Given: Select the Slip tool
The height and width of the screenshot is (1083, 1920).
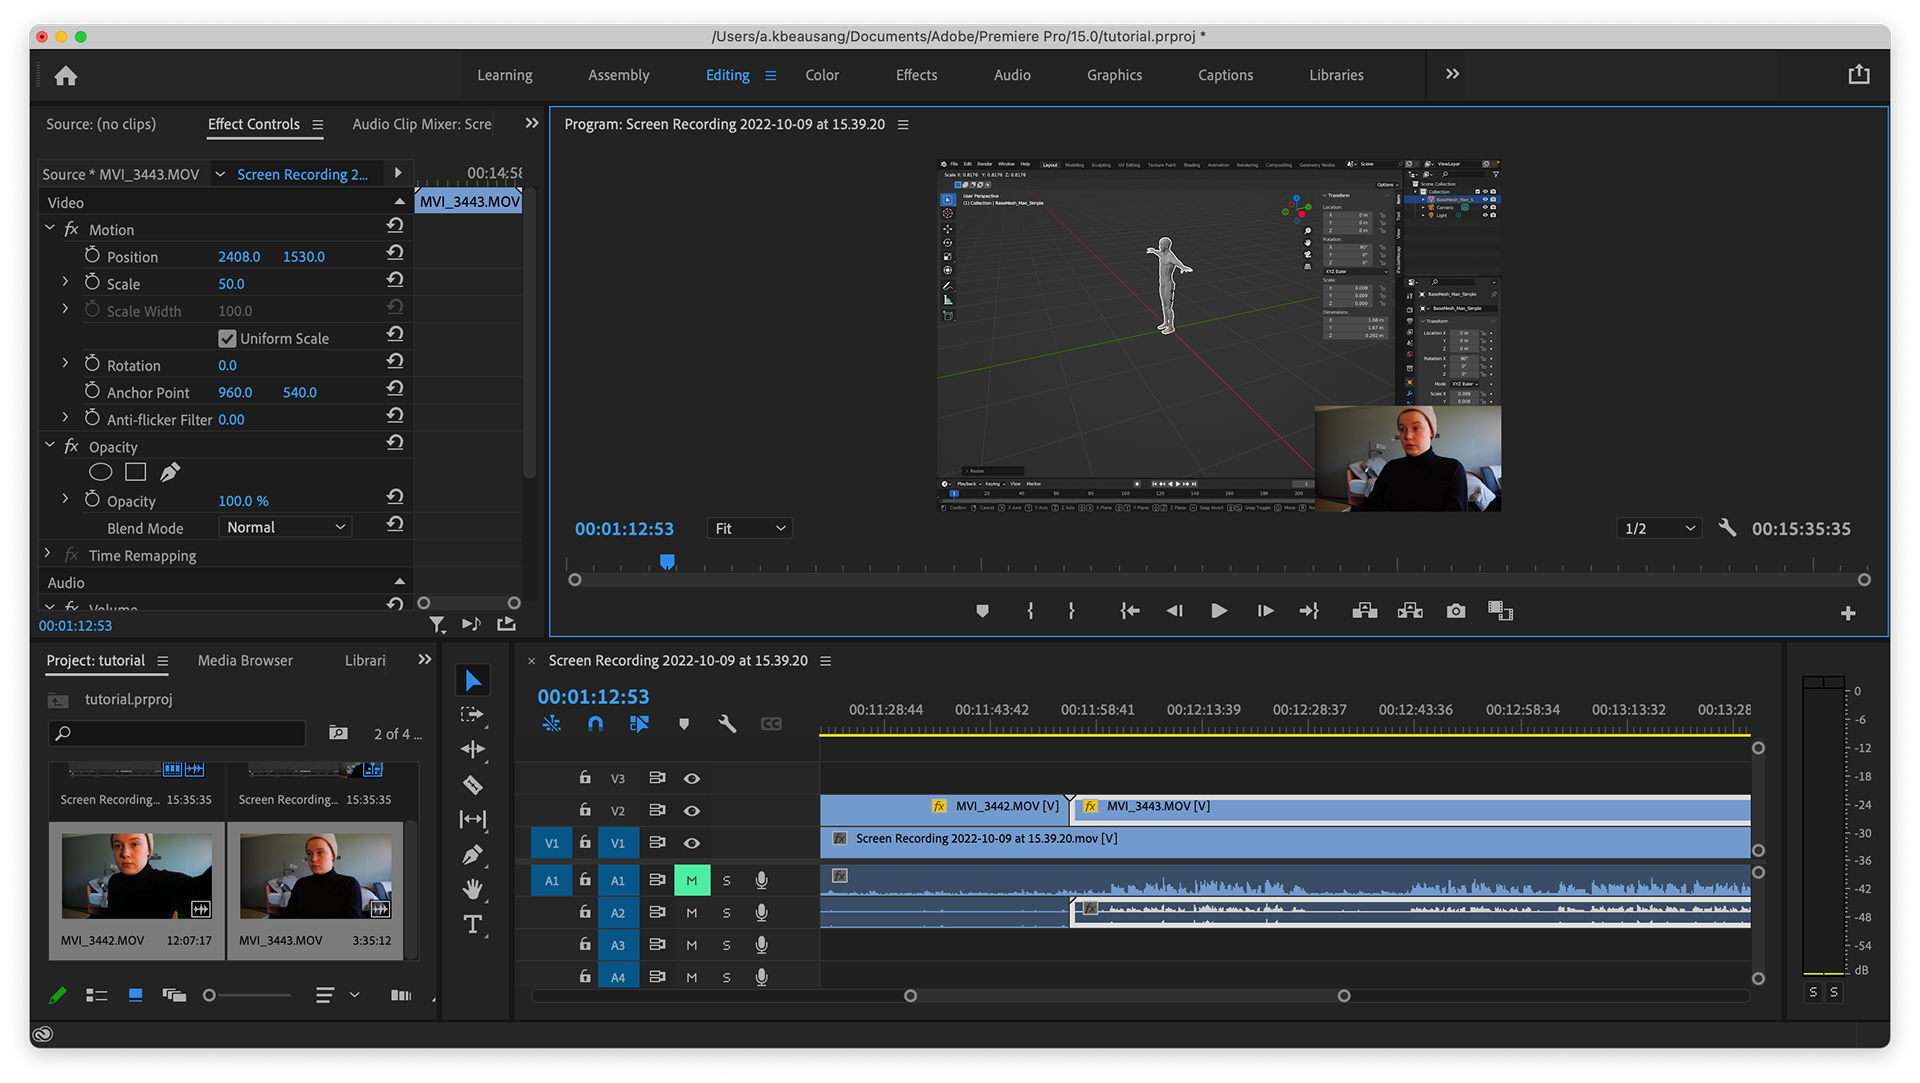Looking at the screenshot, I should pyautogui.click(x=473, y=820).
